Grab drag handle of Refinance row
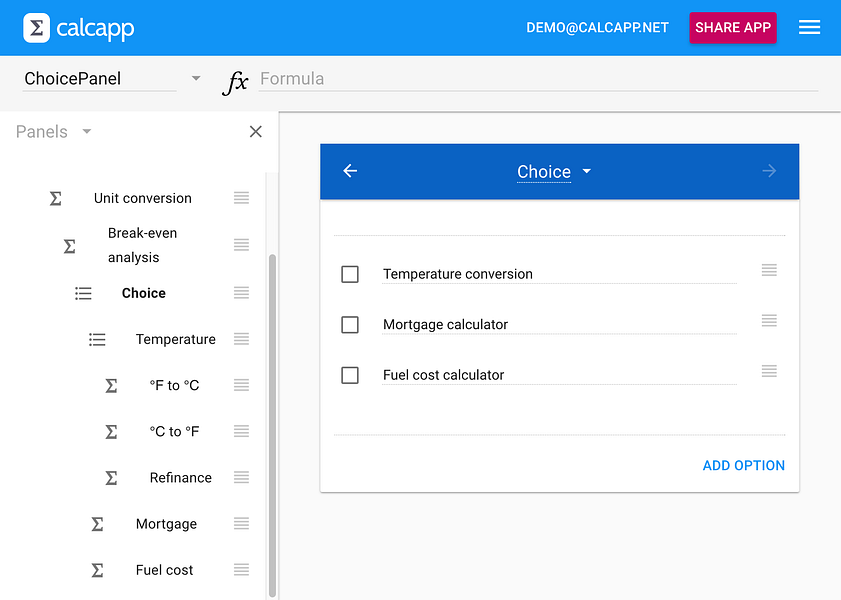The image size is (841, 600). 241,477
